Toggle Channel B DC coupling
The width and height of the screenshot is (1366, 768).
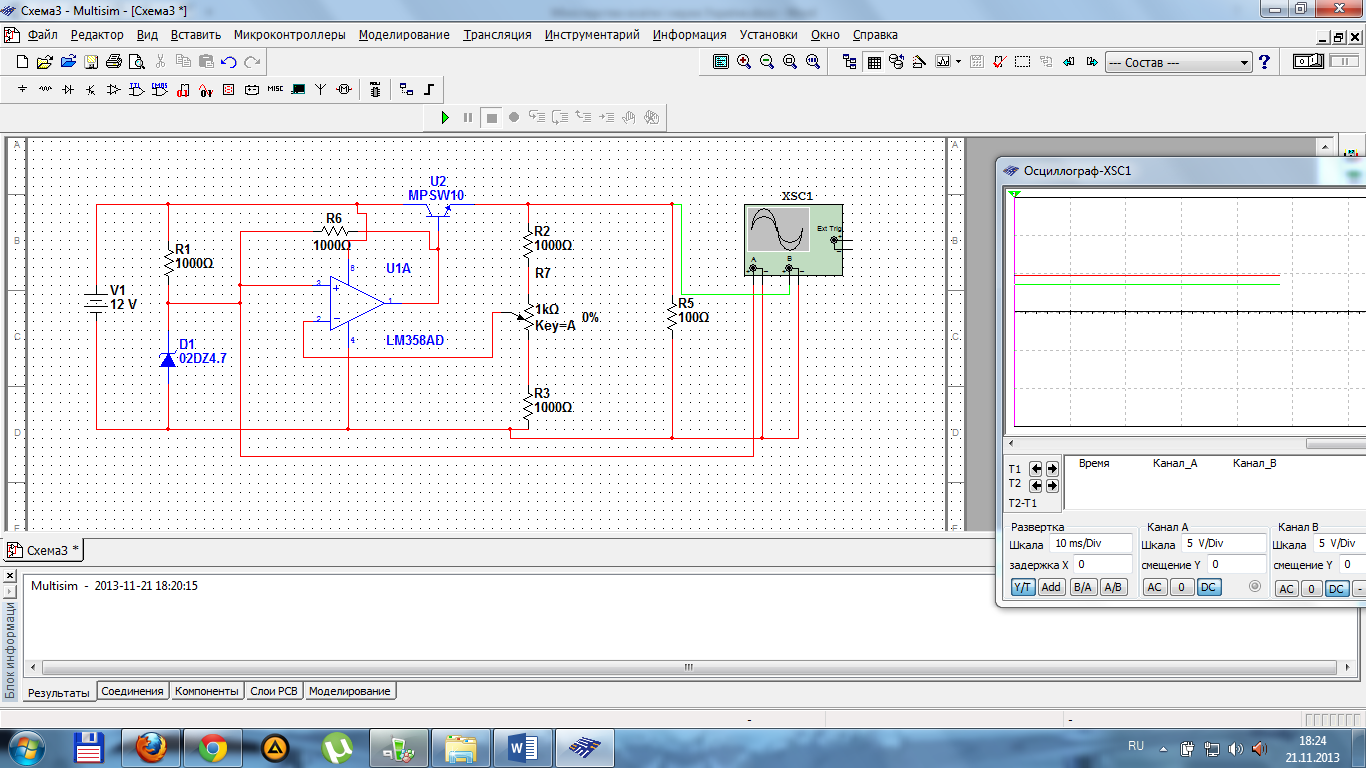click(1336, 589)
